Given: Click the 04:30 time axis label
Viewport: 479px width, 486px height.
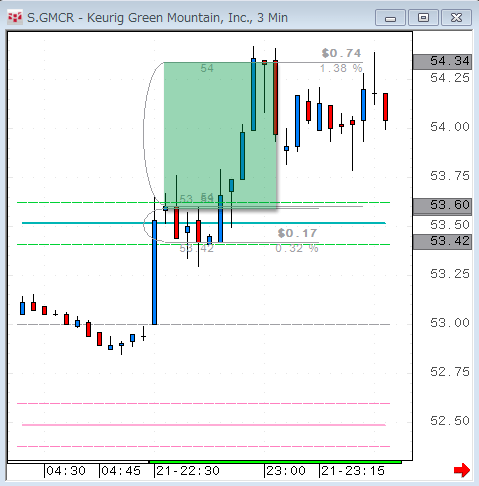Looking at the screenshot, I should point(66,471).
